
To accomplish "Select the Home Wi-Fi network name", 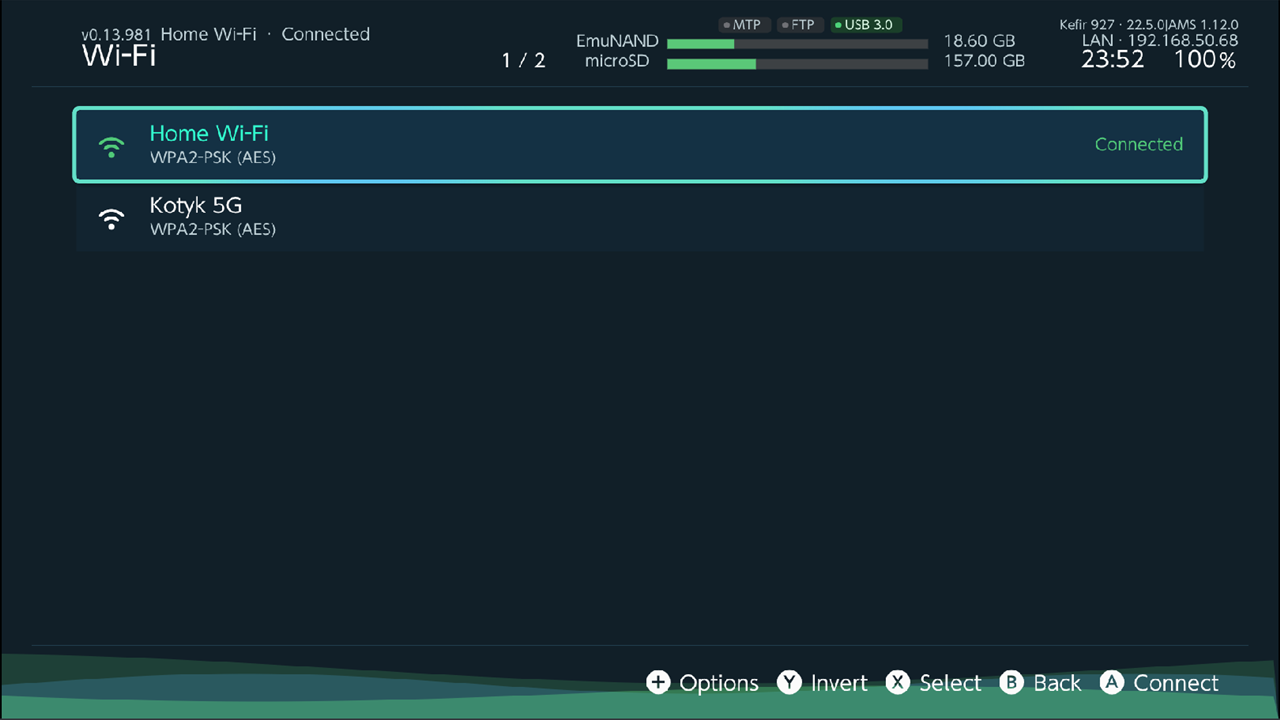I will [x=209, y=134].
